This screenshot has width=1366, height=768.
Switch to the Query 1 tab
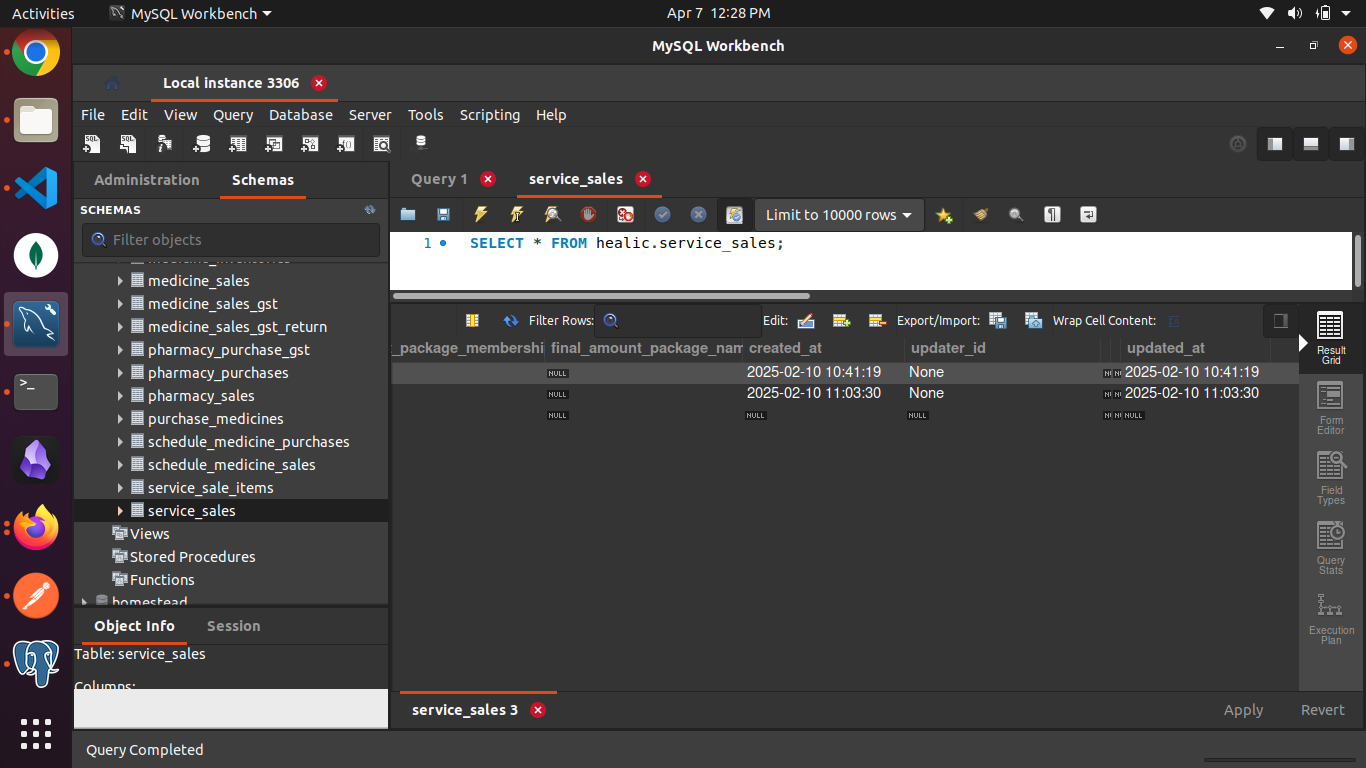439,179
